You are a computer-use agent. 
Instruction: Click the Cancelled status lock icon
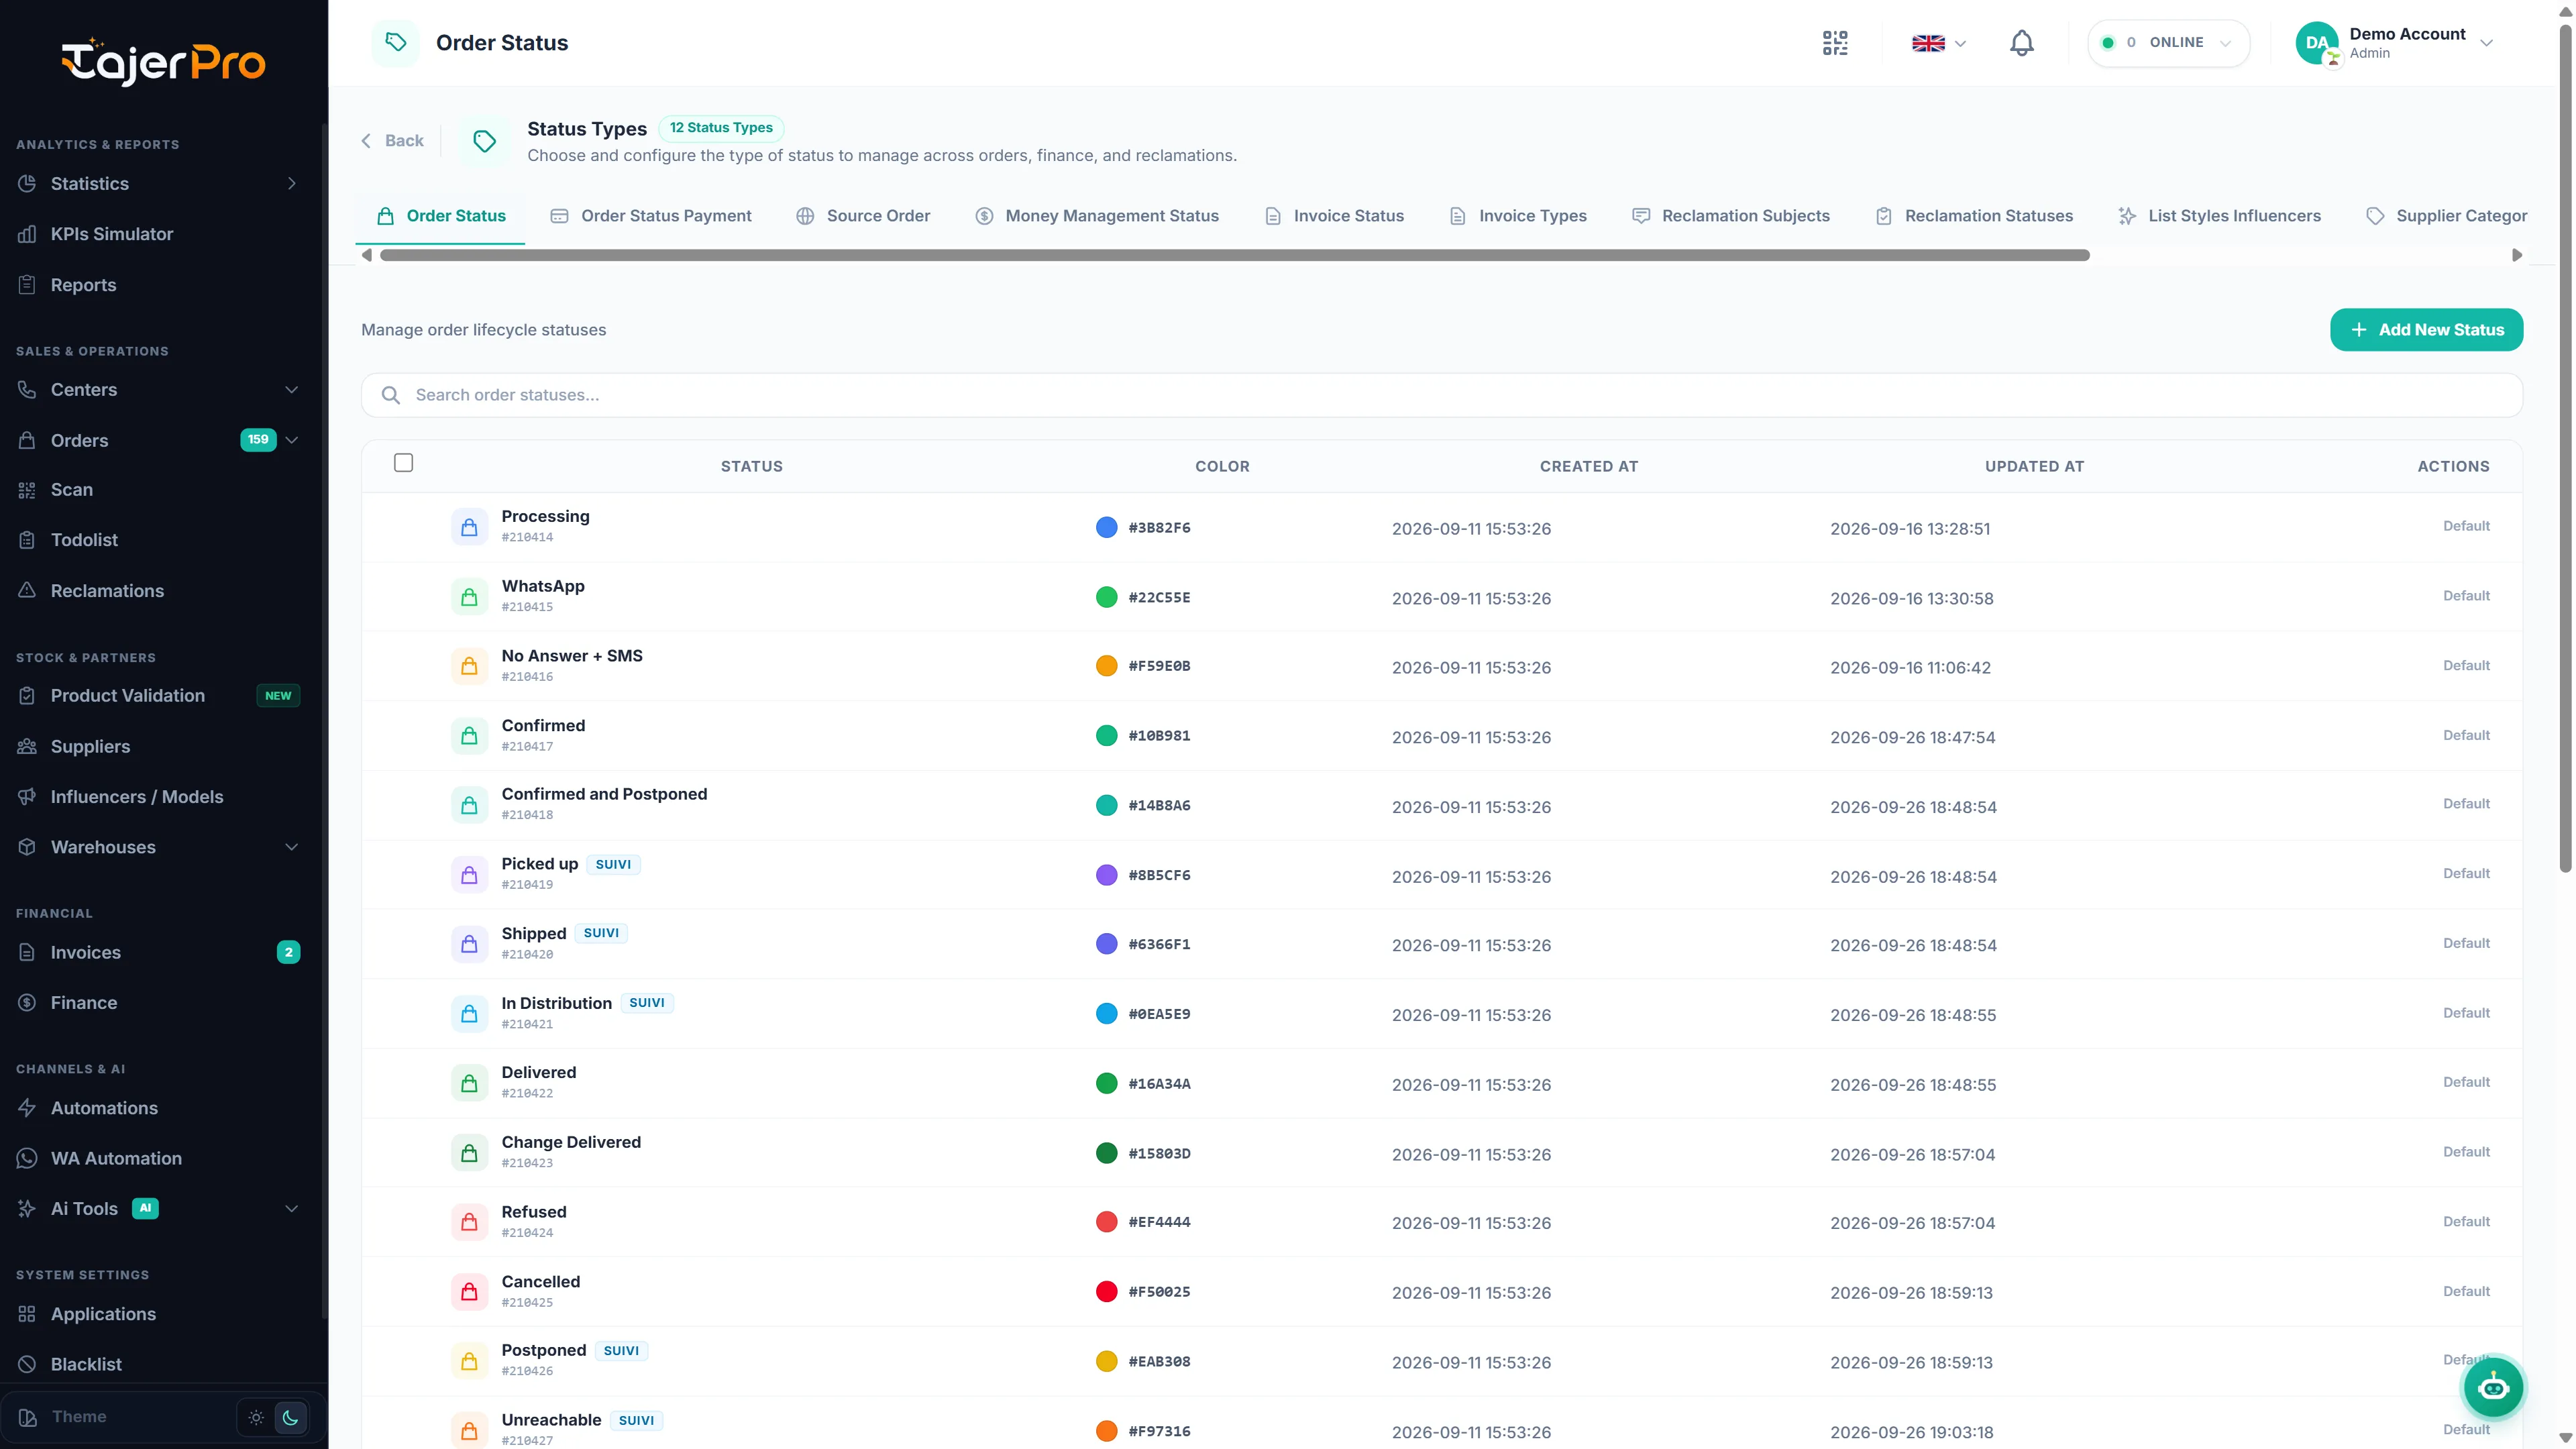point(469,1292)
